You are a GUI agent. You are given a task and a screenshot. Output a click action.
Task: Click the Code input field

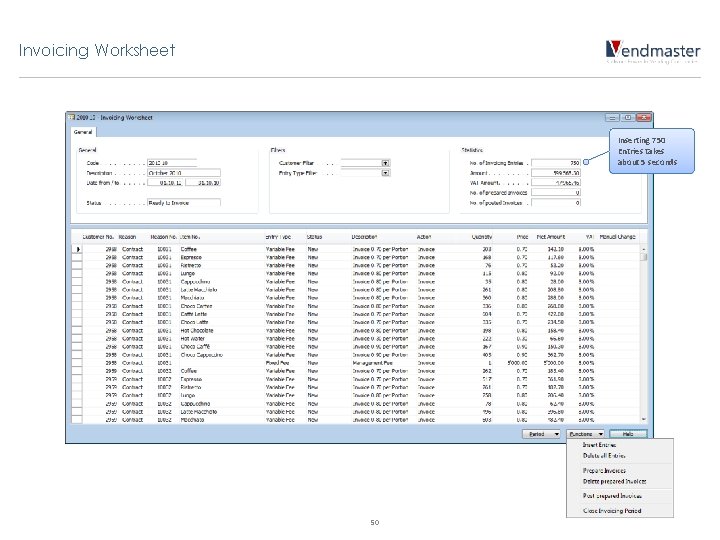[x=172, y=163]
